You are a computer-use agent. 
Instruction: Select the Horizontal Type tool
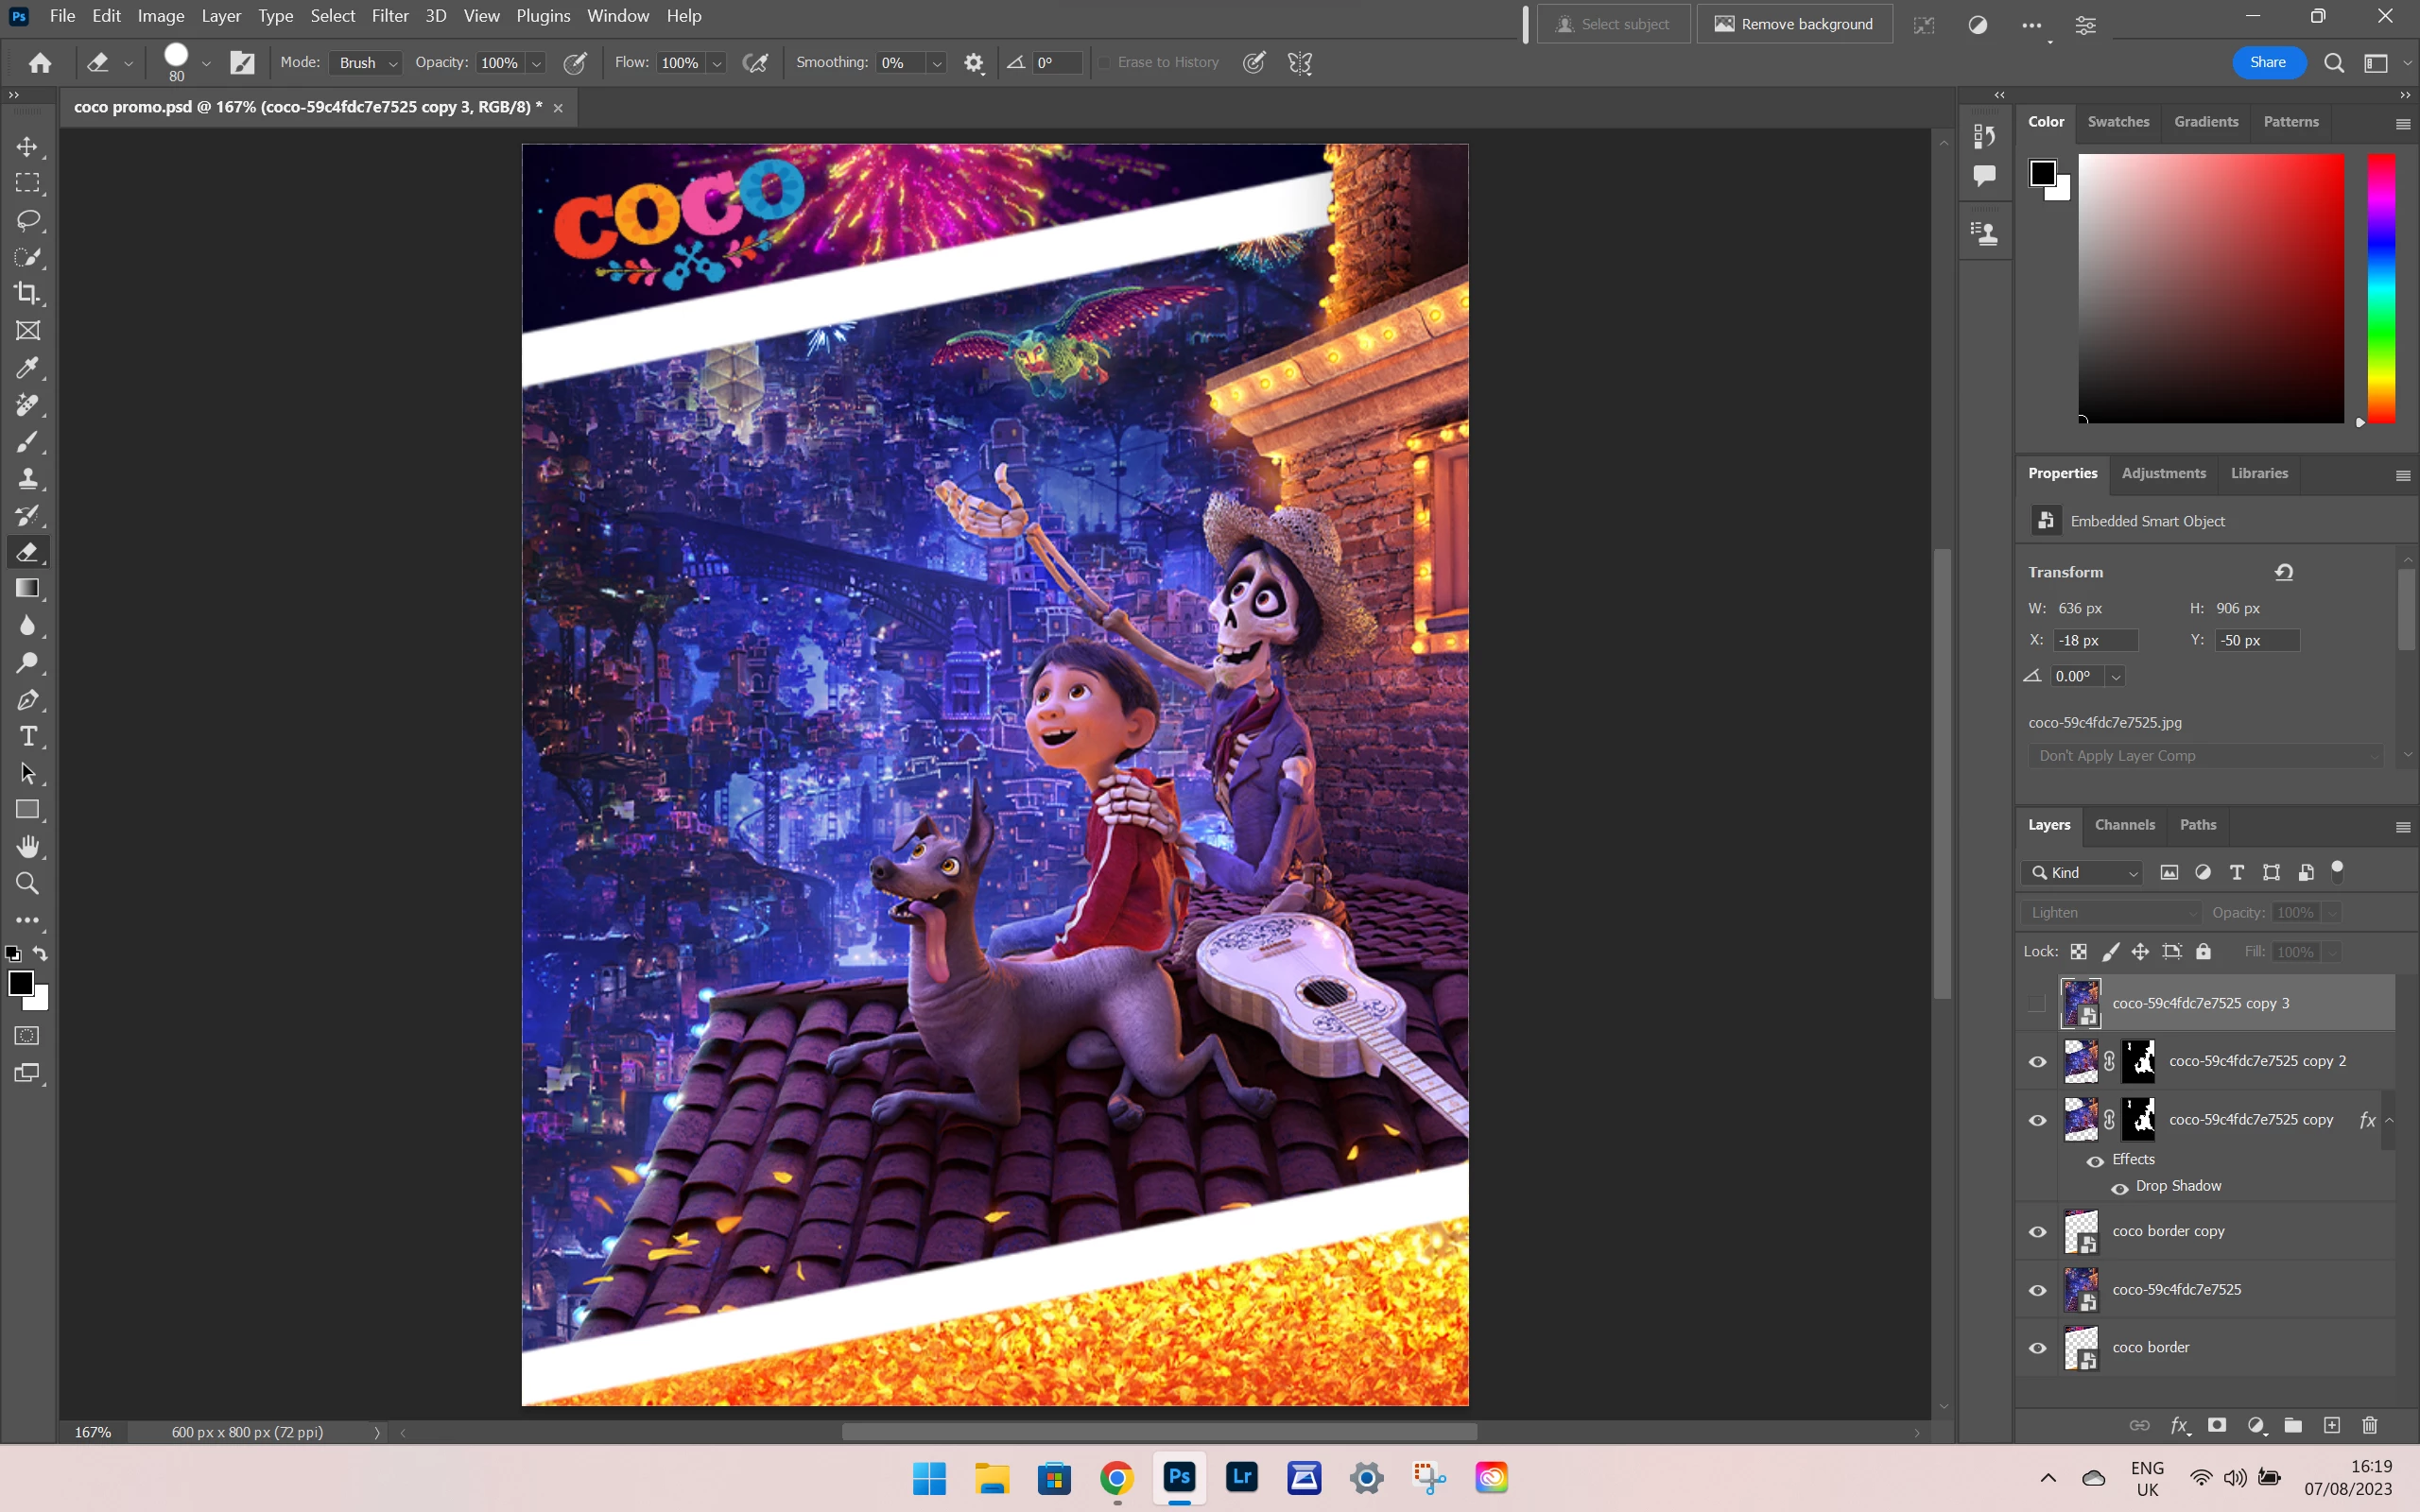(28, 737)
